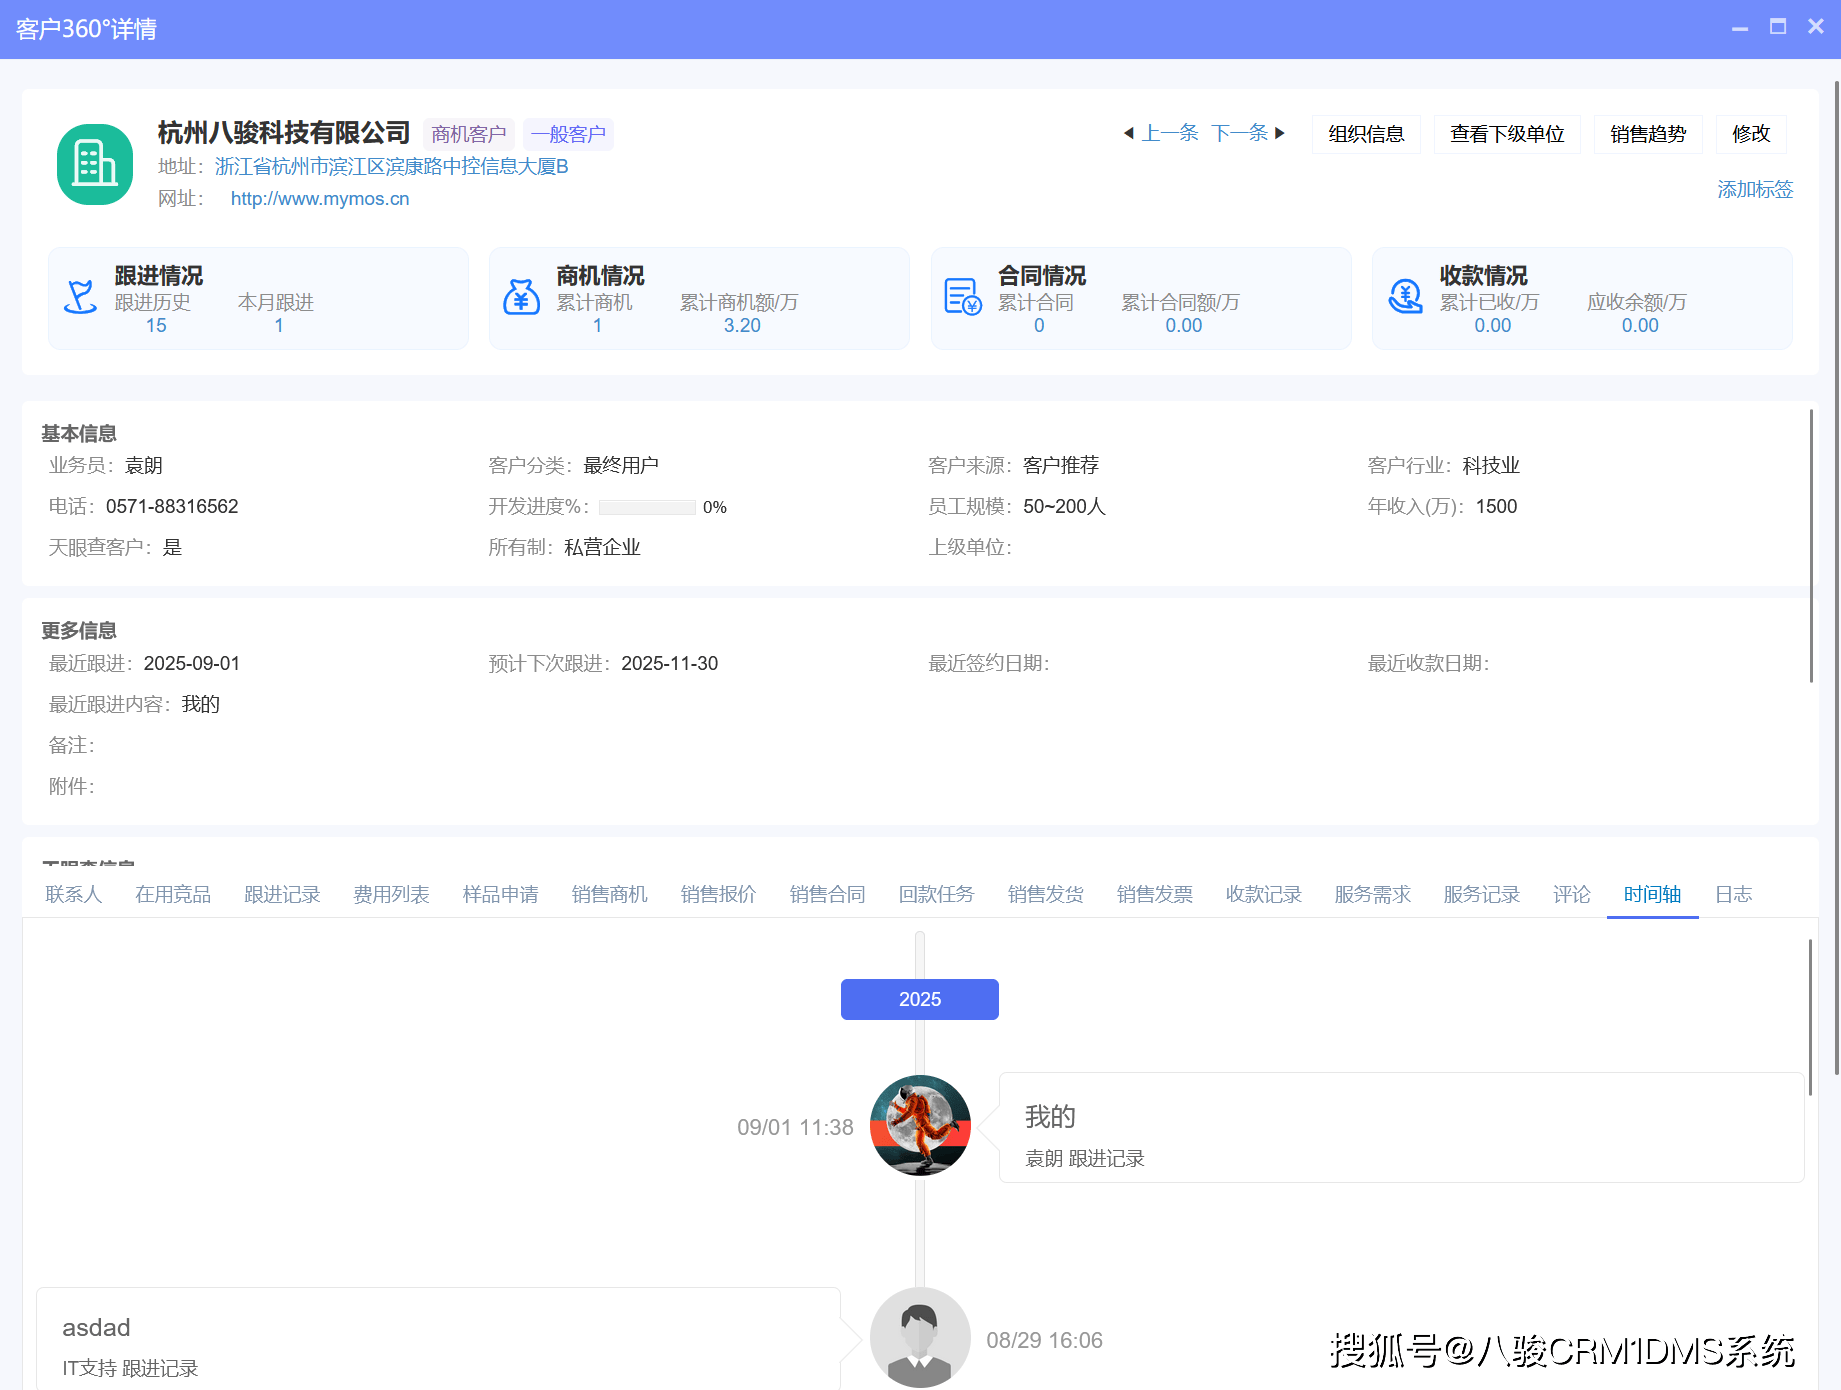The image size is (1841, 1390).
Task: Click the 开发进度 progress bar
Action: coord(647,507)
